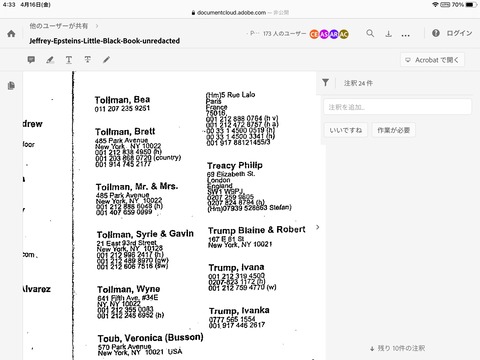Open the more options ellipsis menu

click(405, 35)
